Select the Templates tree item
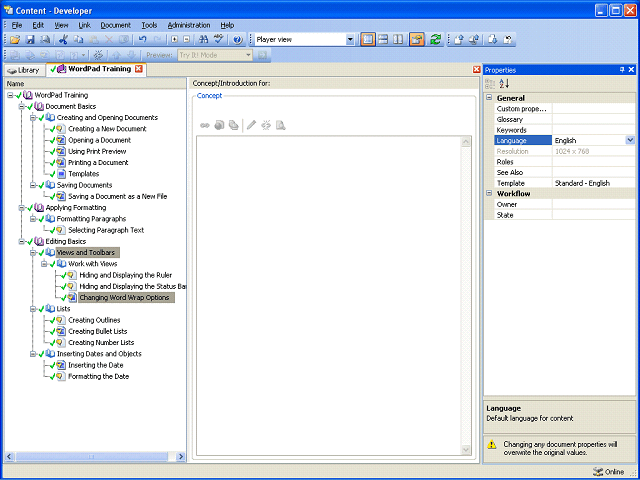The image size is (640, 480). pyautogui.click(x=84, y=174)
